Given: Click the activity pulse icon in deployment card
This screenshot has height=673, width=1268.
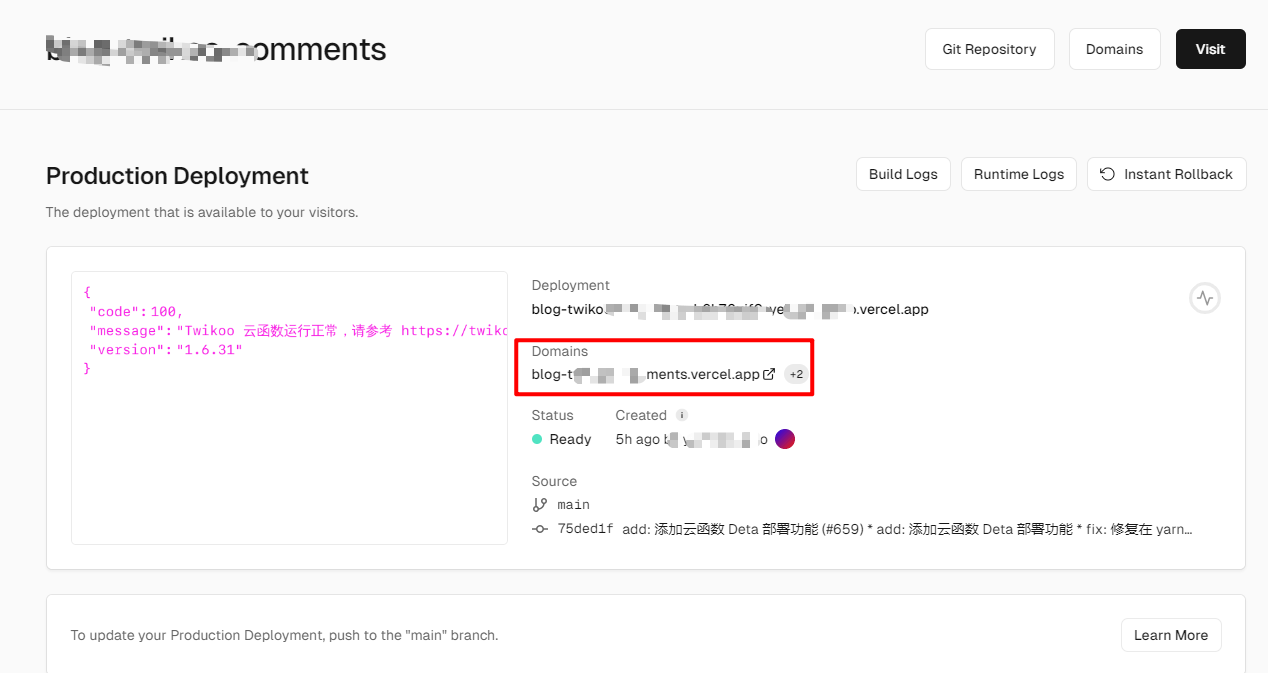Looking at the screenshot, I should [1205, 298].
